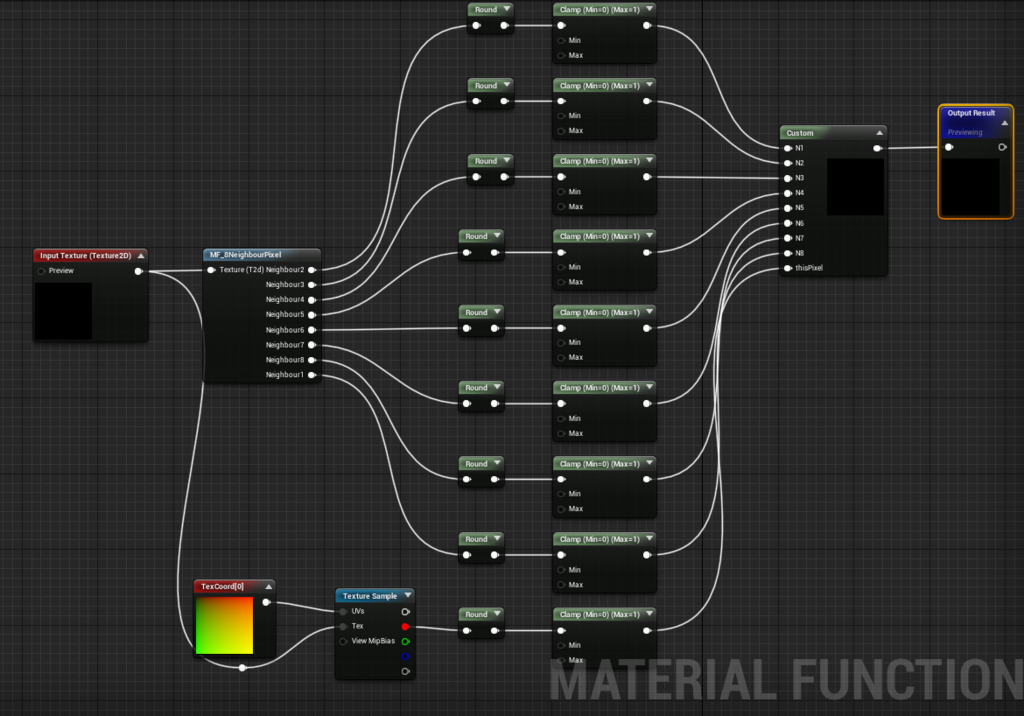Click the N8 input pin on Custom
The height and width of the screenshot is (716, 1024).
(788, 253)
